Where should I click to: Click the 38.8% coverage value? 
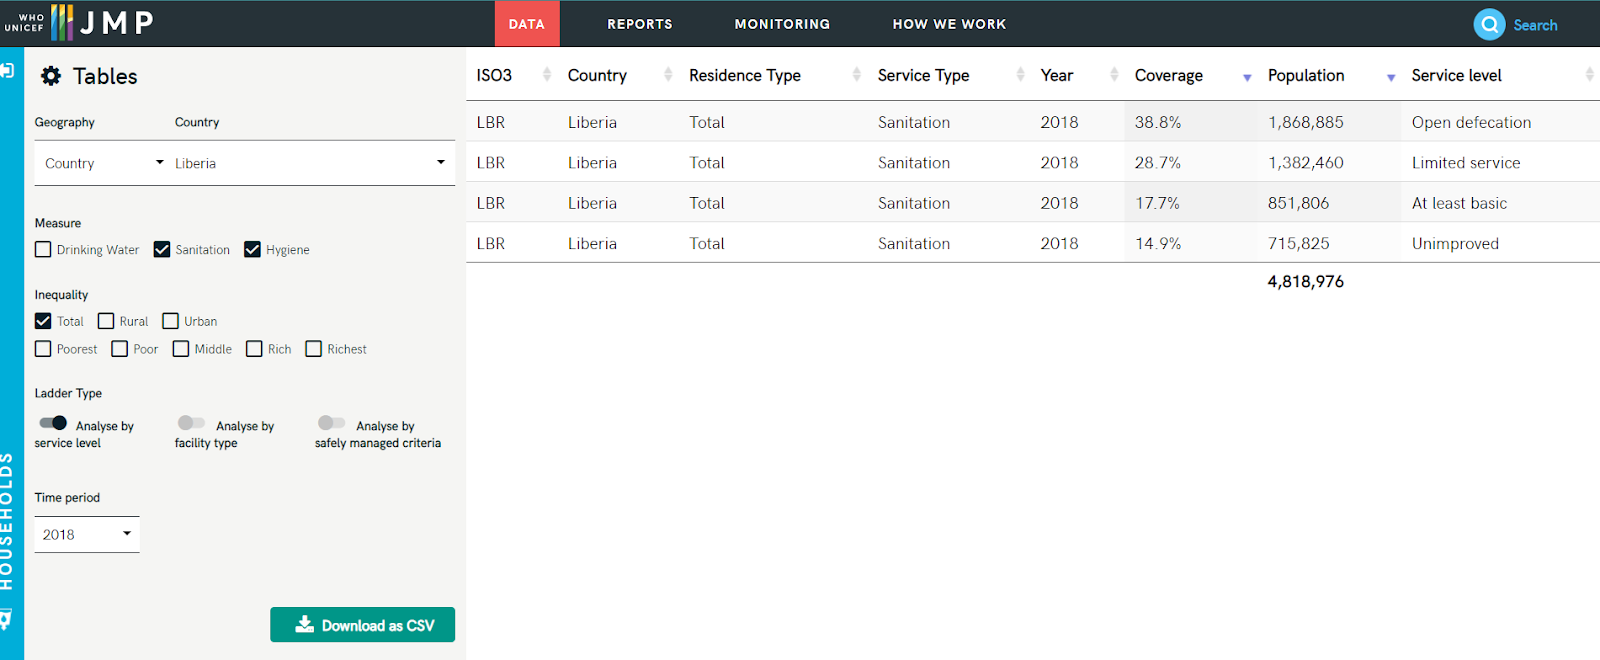pos(1158,122)
